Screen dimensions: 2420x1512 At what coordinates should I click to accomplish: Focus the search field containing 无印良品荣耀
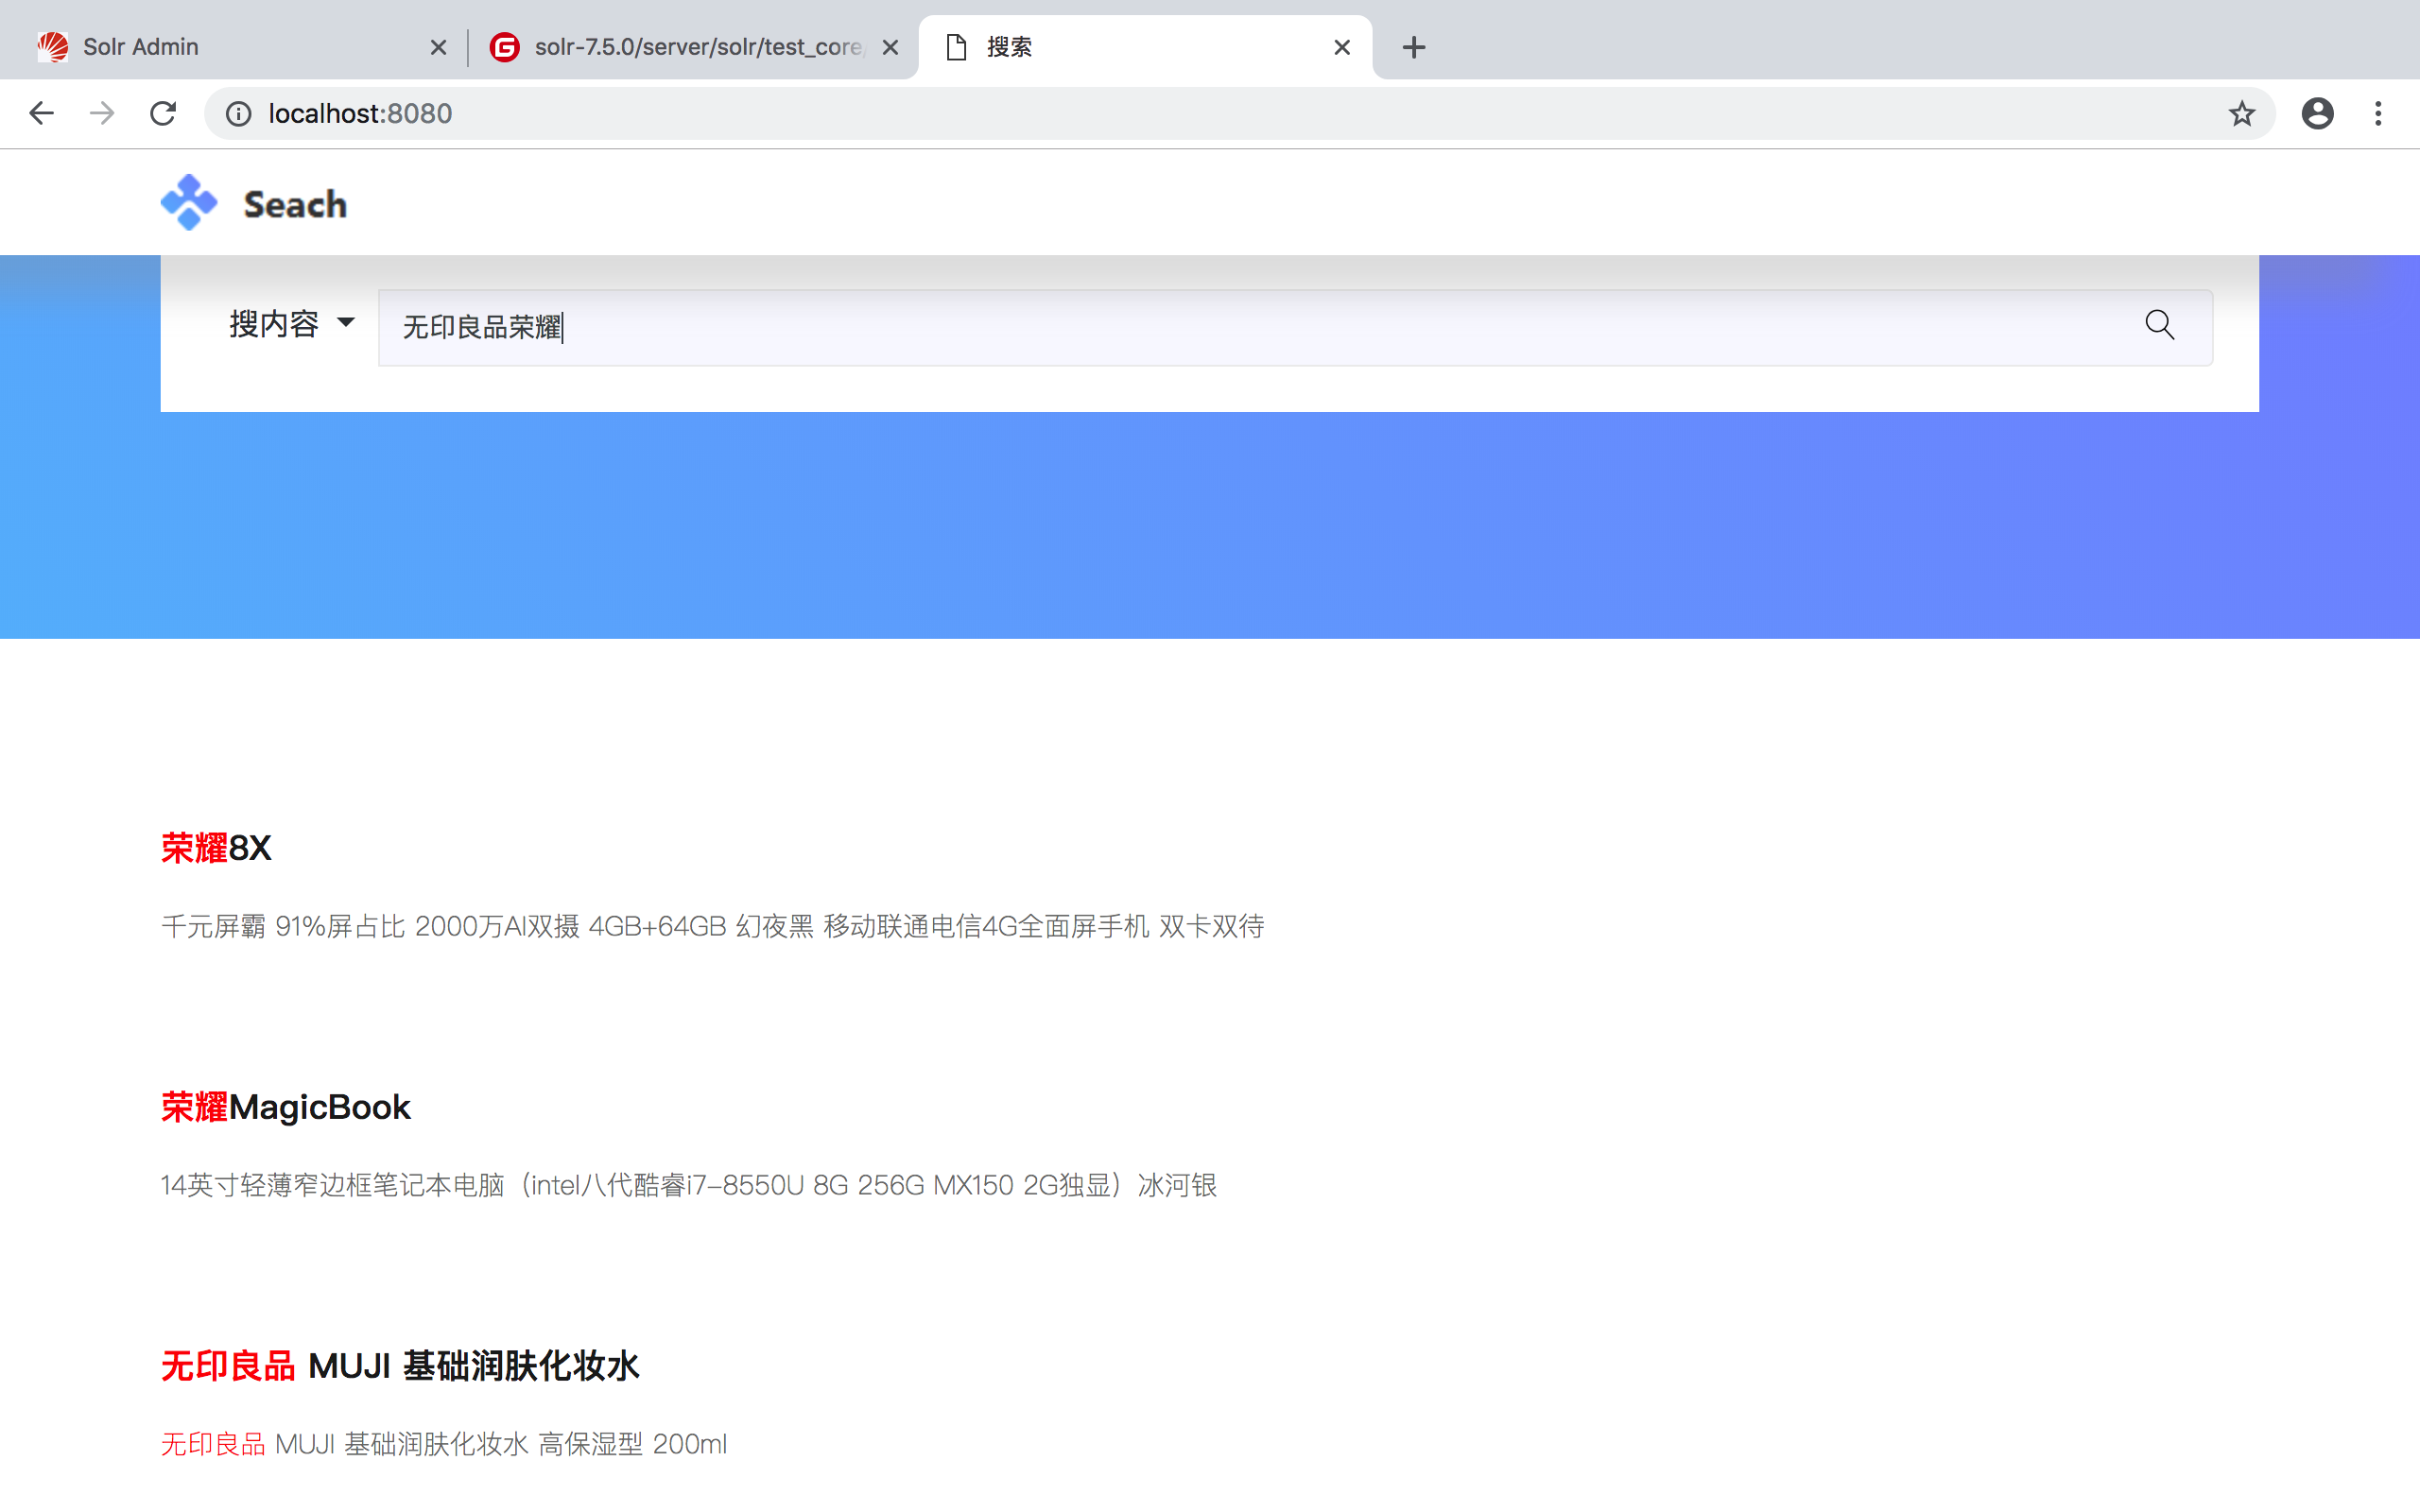(1295, 328)
